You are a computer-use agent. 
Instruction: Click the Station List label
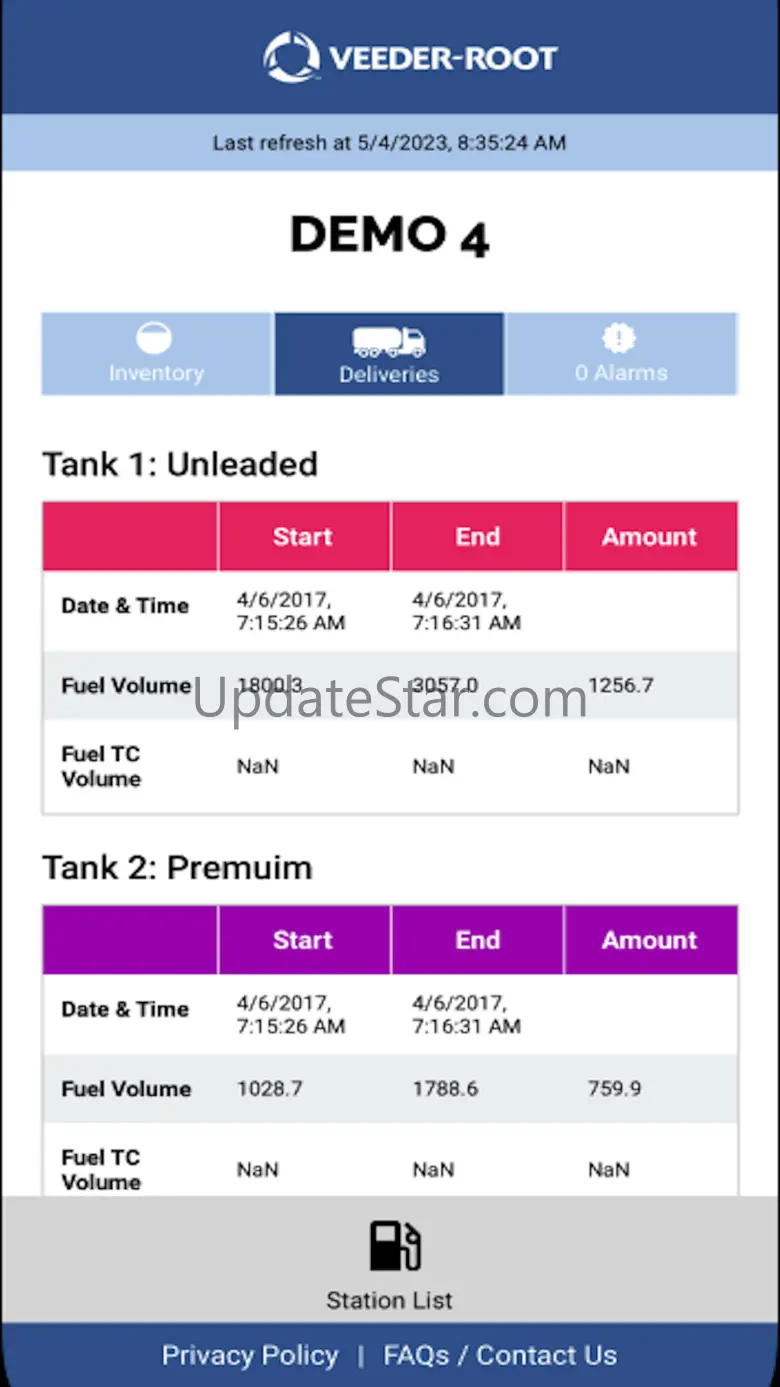coord(389,1300)
